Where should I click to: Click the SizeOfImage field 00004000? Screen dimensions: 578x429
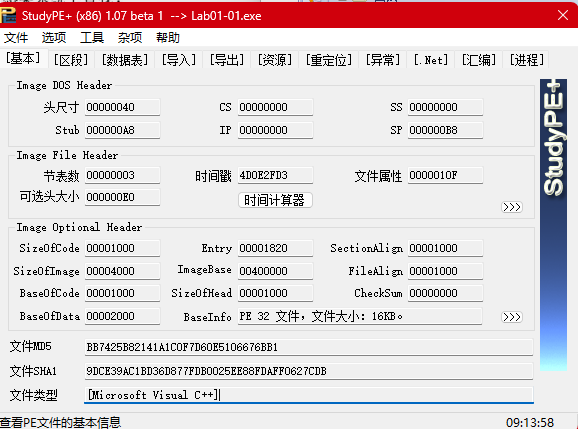122,271
